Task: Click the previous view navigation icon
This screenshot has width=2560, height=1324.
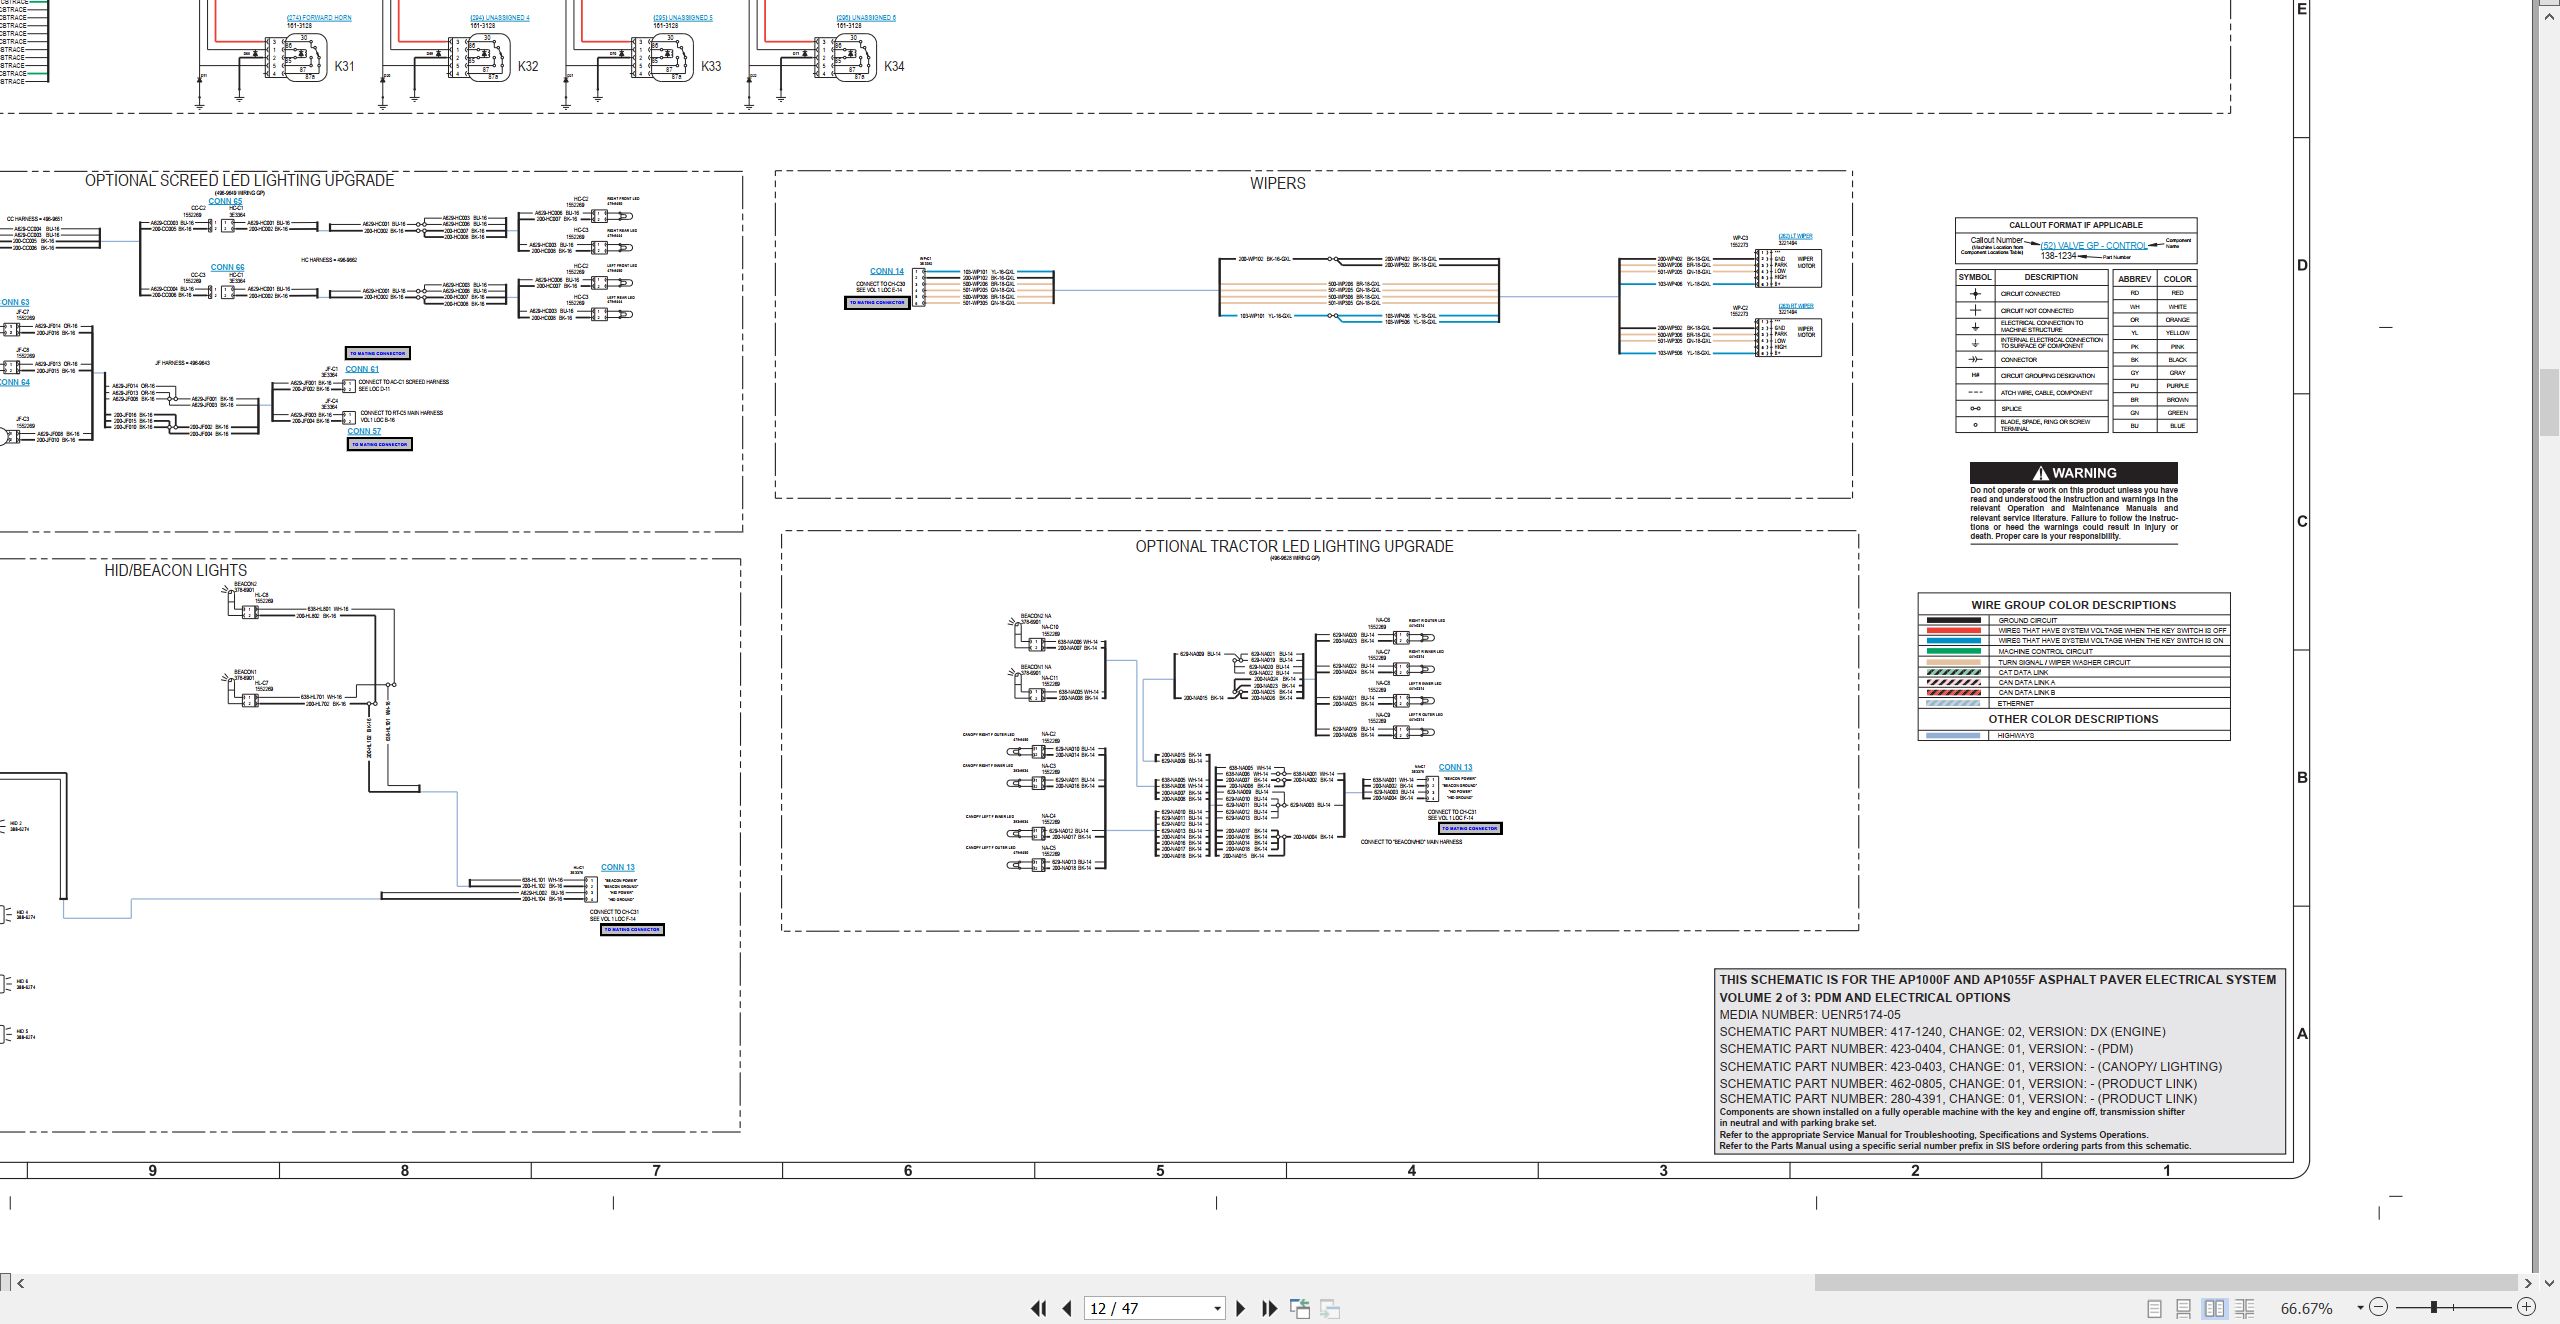Action: 1300,1308
